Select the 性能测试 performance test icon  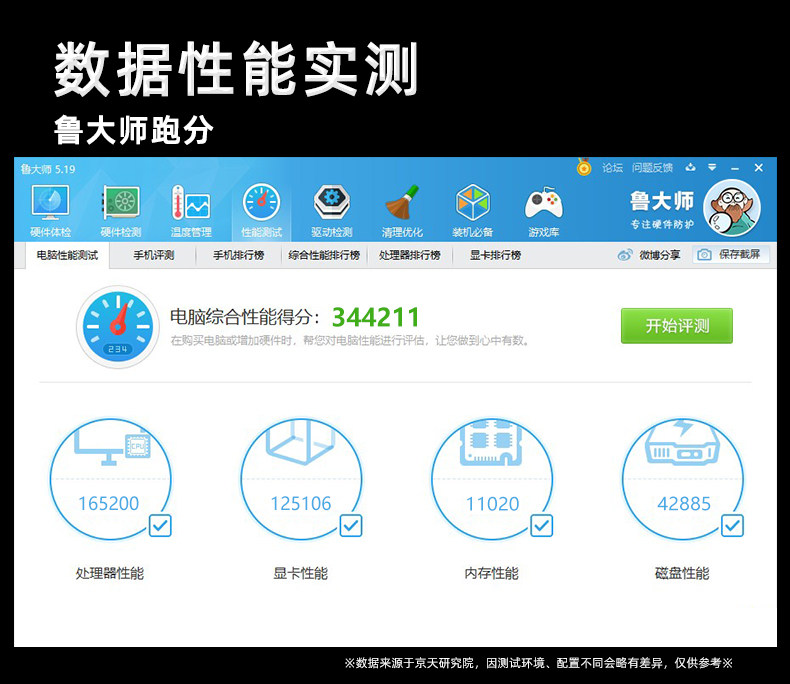click(261, 202)
